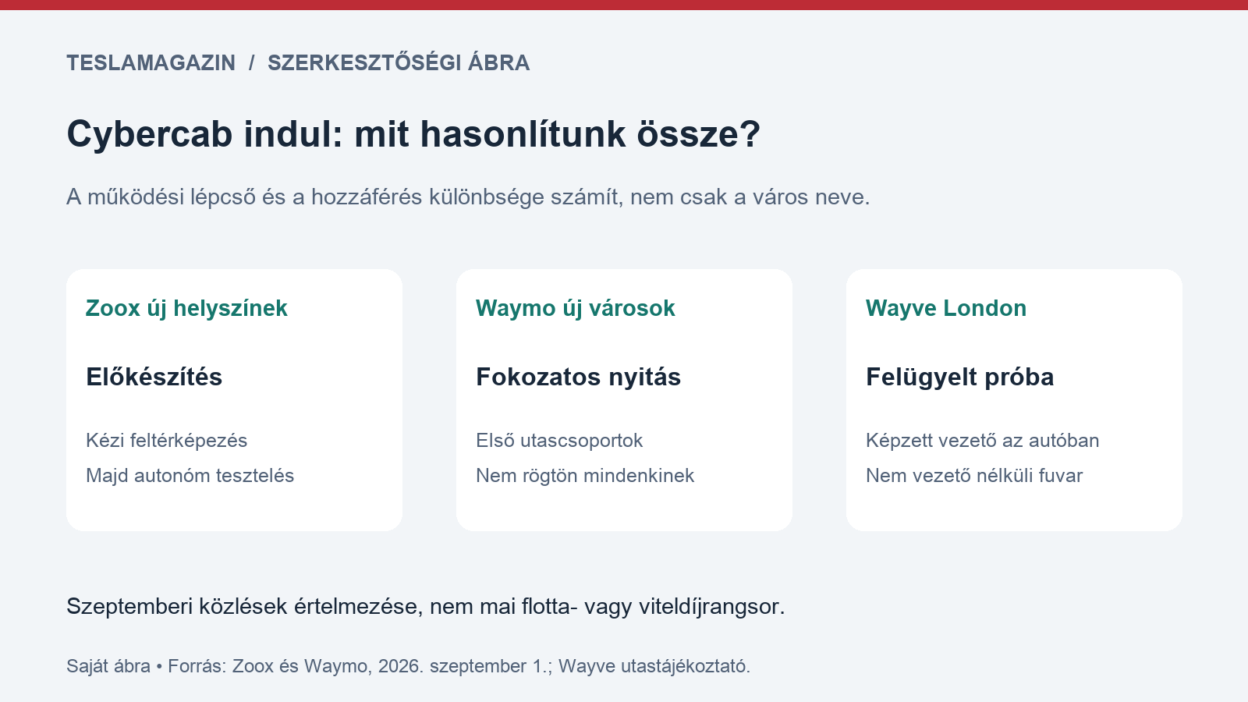Click the "Előkészítés" heading

pyautogui.click(x=154, y=377)
